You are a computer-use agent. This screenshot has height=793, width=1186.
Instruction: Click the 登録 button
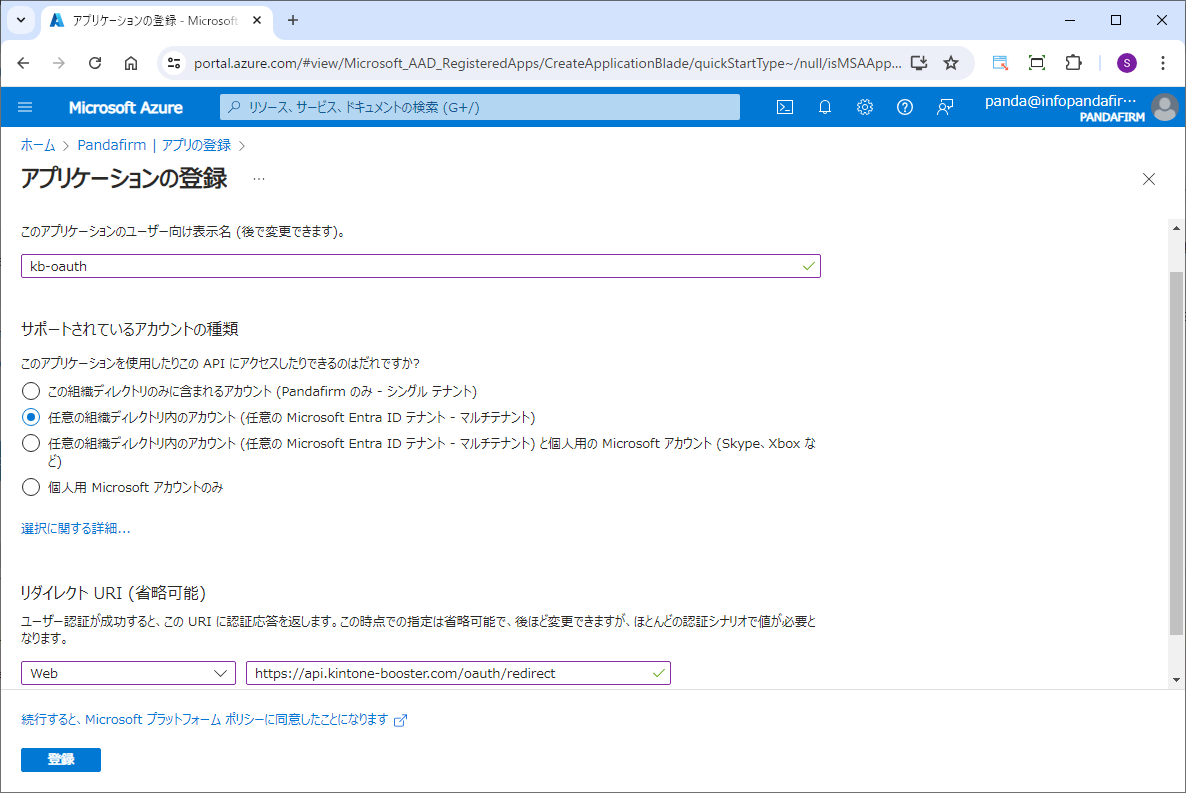click(61, 760)
